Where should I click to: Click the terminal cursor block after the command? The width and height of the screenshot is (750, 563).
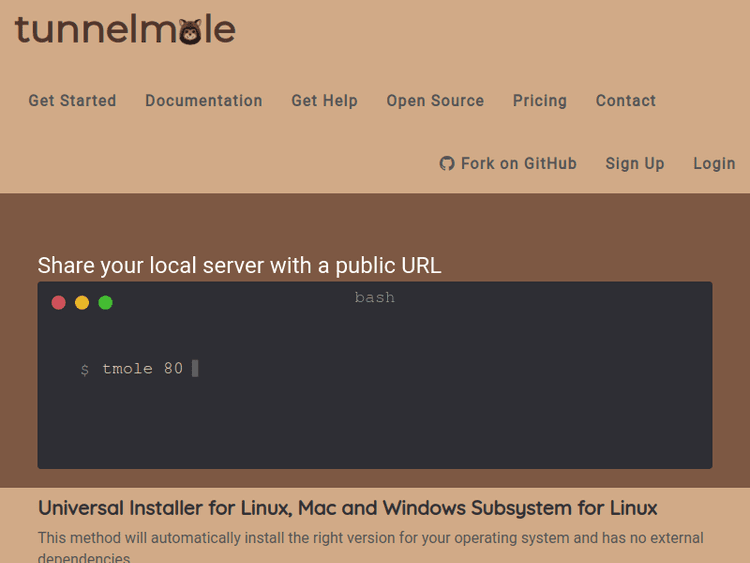(195, 368)
